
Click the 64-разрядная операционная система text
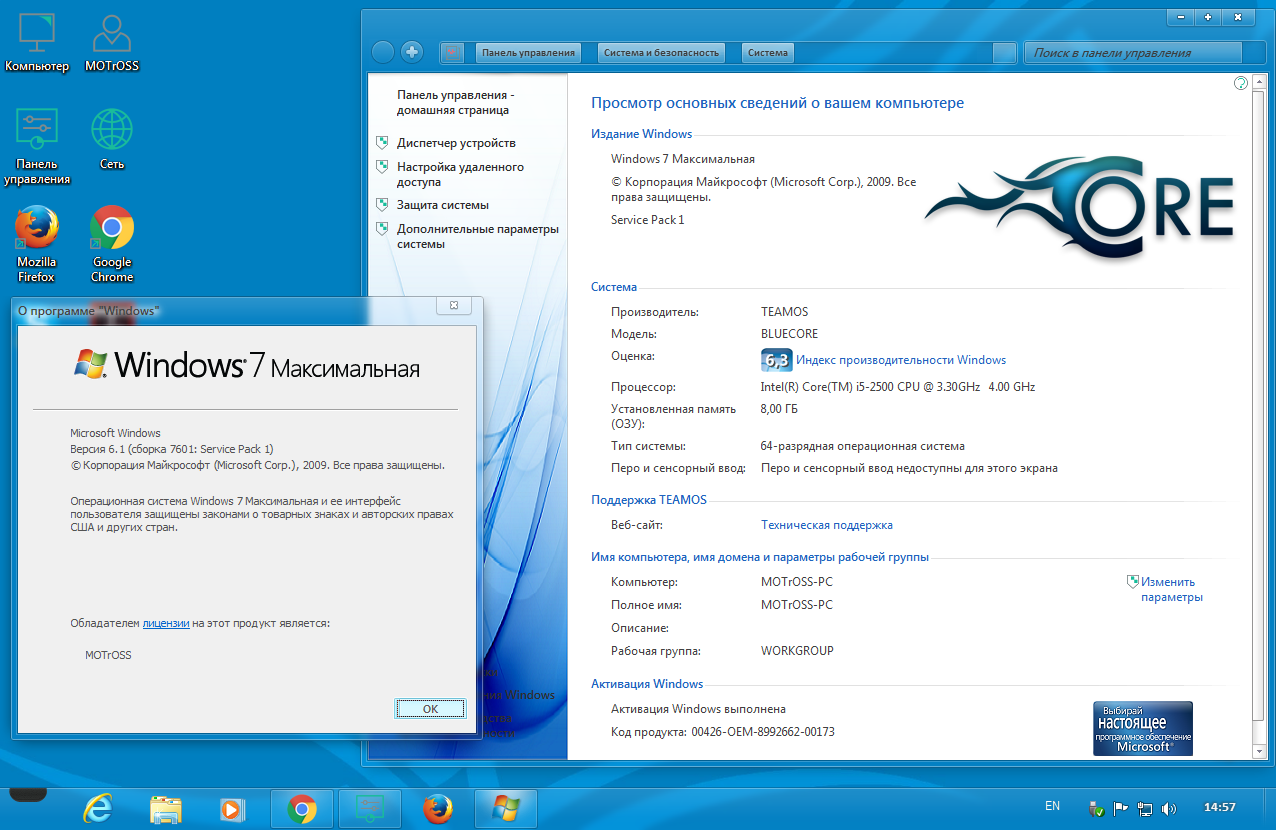click(863, 446)
